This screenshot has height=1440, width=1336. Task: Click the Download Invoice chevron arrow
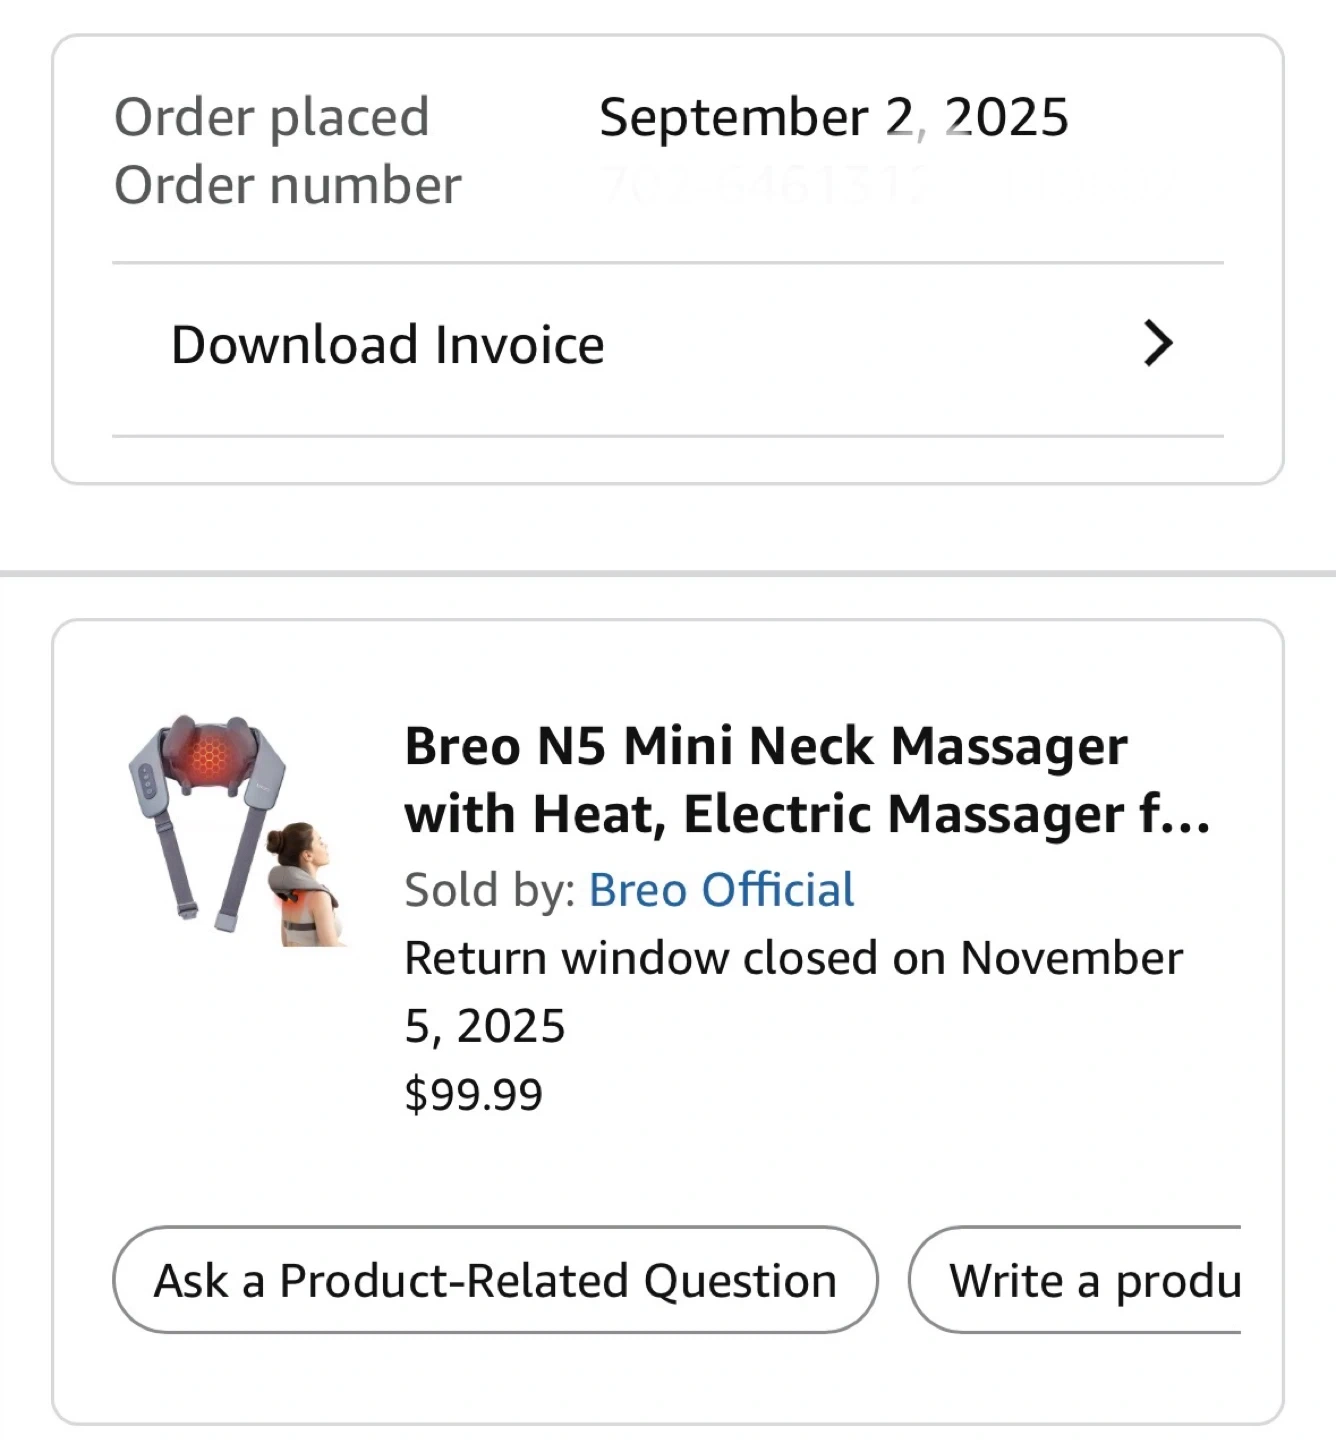point(1157,344)
